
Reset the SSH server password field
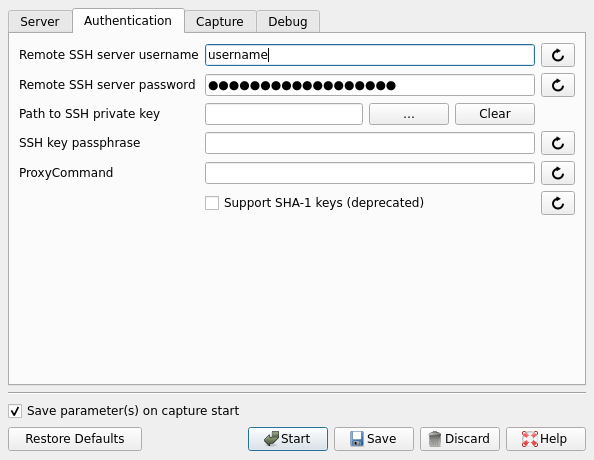(558, 85)
